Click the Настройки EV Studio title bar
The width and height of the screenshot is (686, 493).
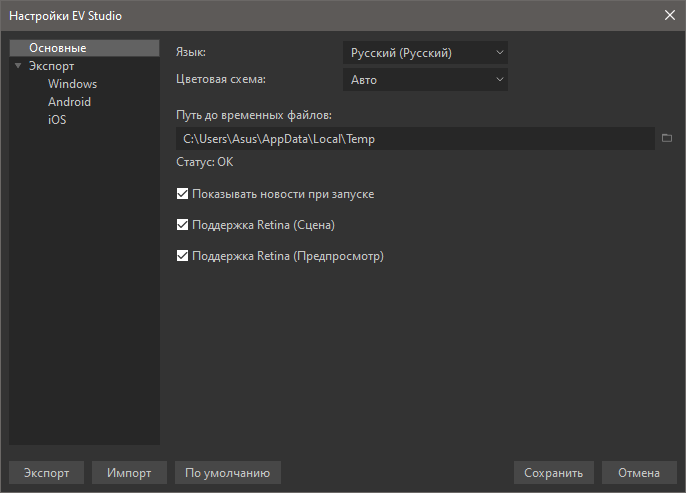click(x=300, y=15)
